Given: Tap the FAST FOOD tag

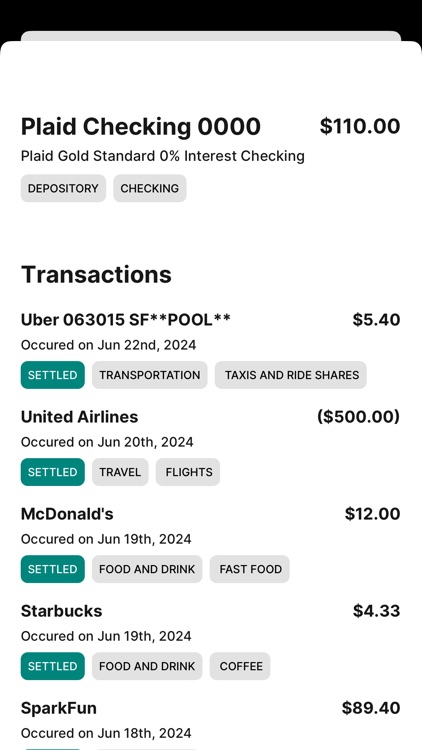Looking at the screenshot, I should tap(250, 569).
